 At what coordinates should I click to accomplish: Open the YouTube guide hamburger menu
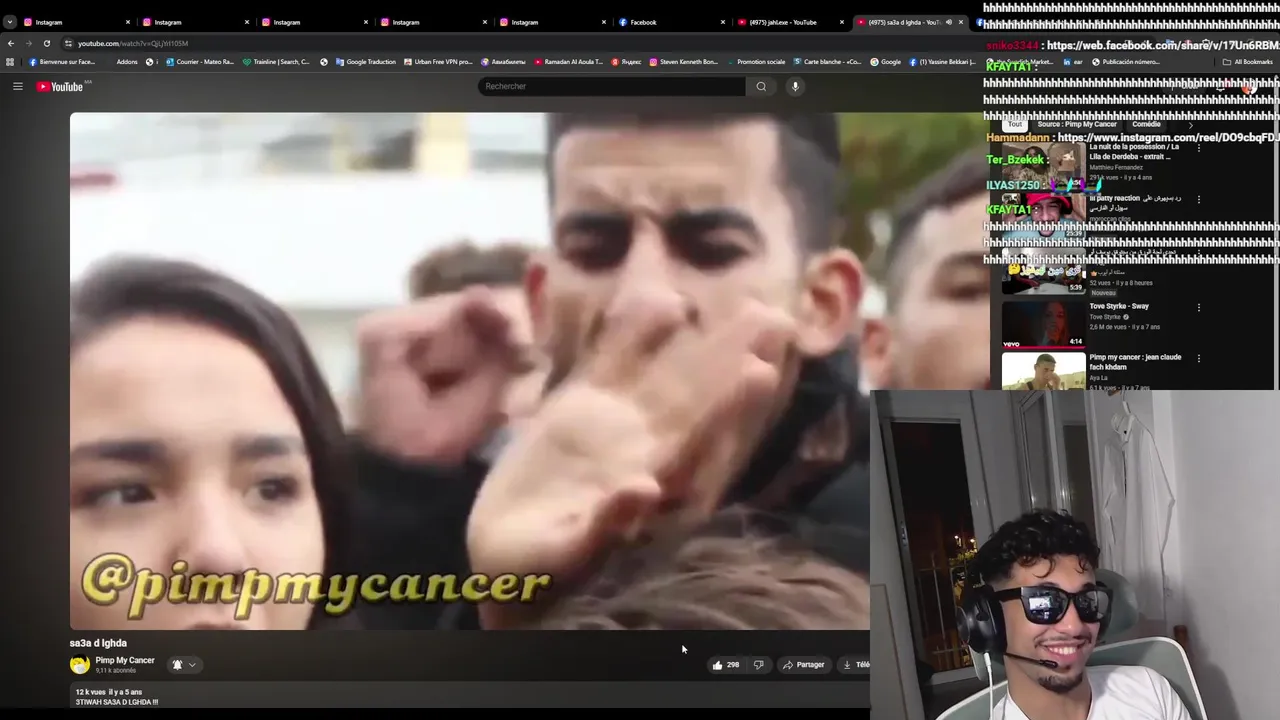17,86
